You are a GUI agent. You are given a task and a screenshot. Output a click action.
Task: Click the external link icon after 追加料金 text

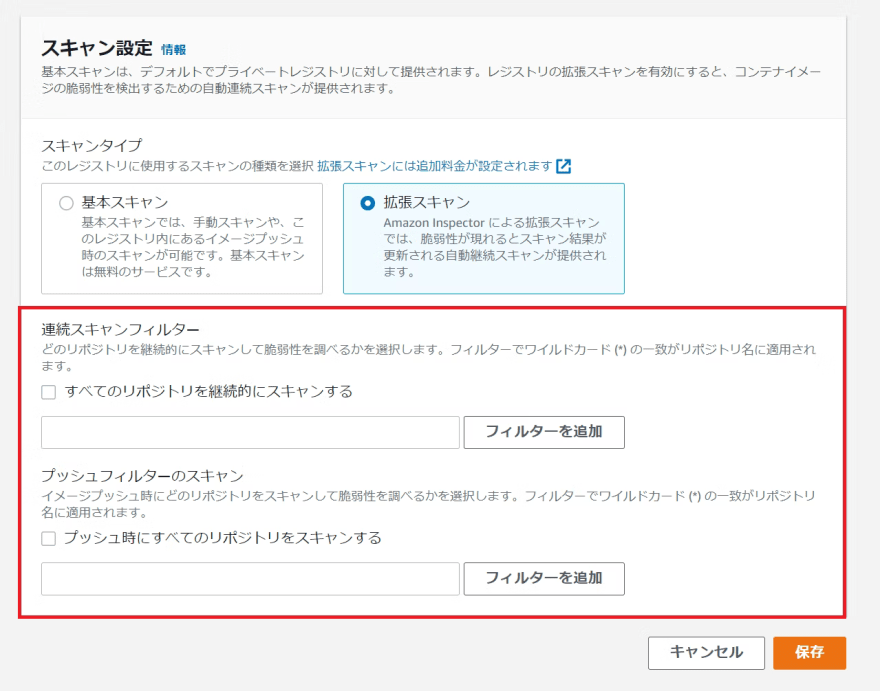[x=563, y=166]
